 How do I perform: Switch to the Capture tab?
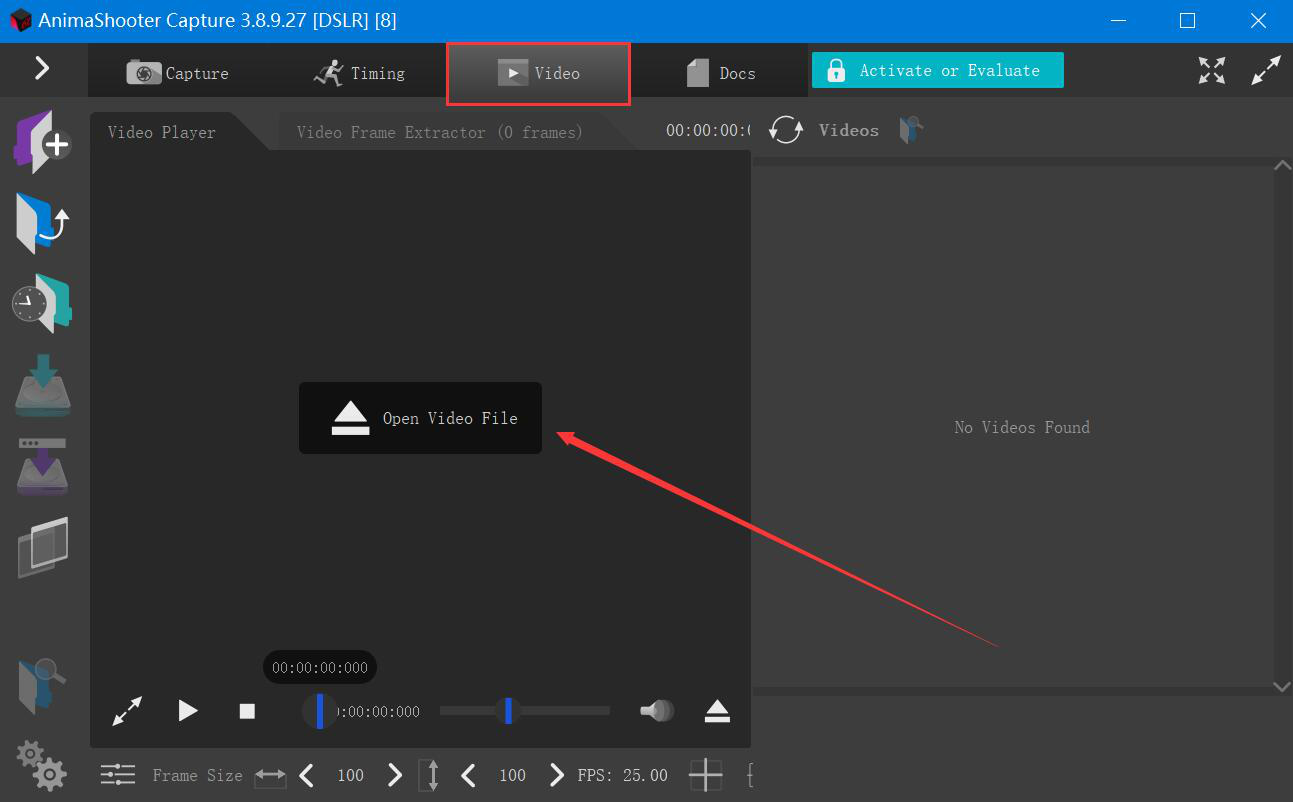pos(178,73)
